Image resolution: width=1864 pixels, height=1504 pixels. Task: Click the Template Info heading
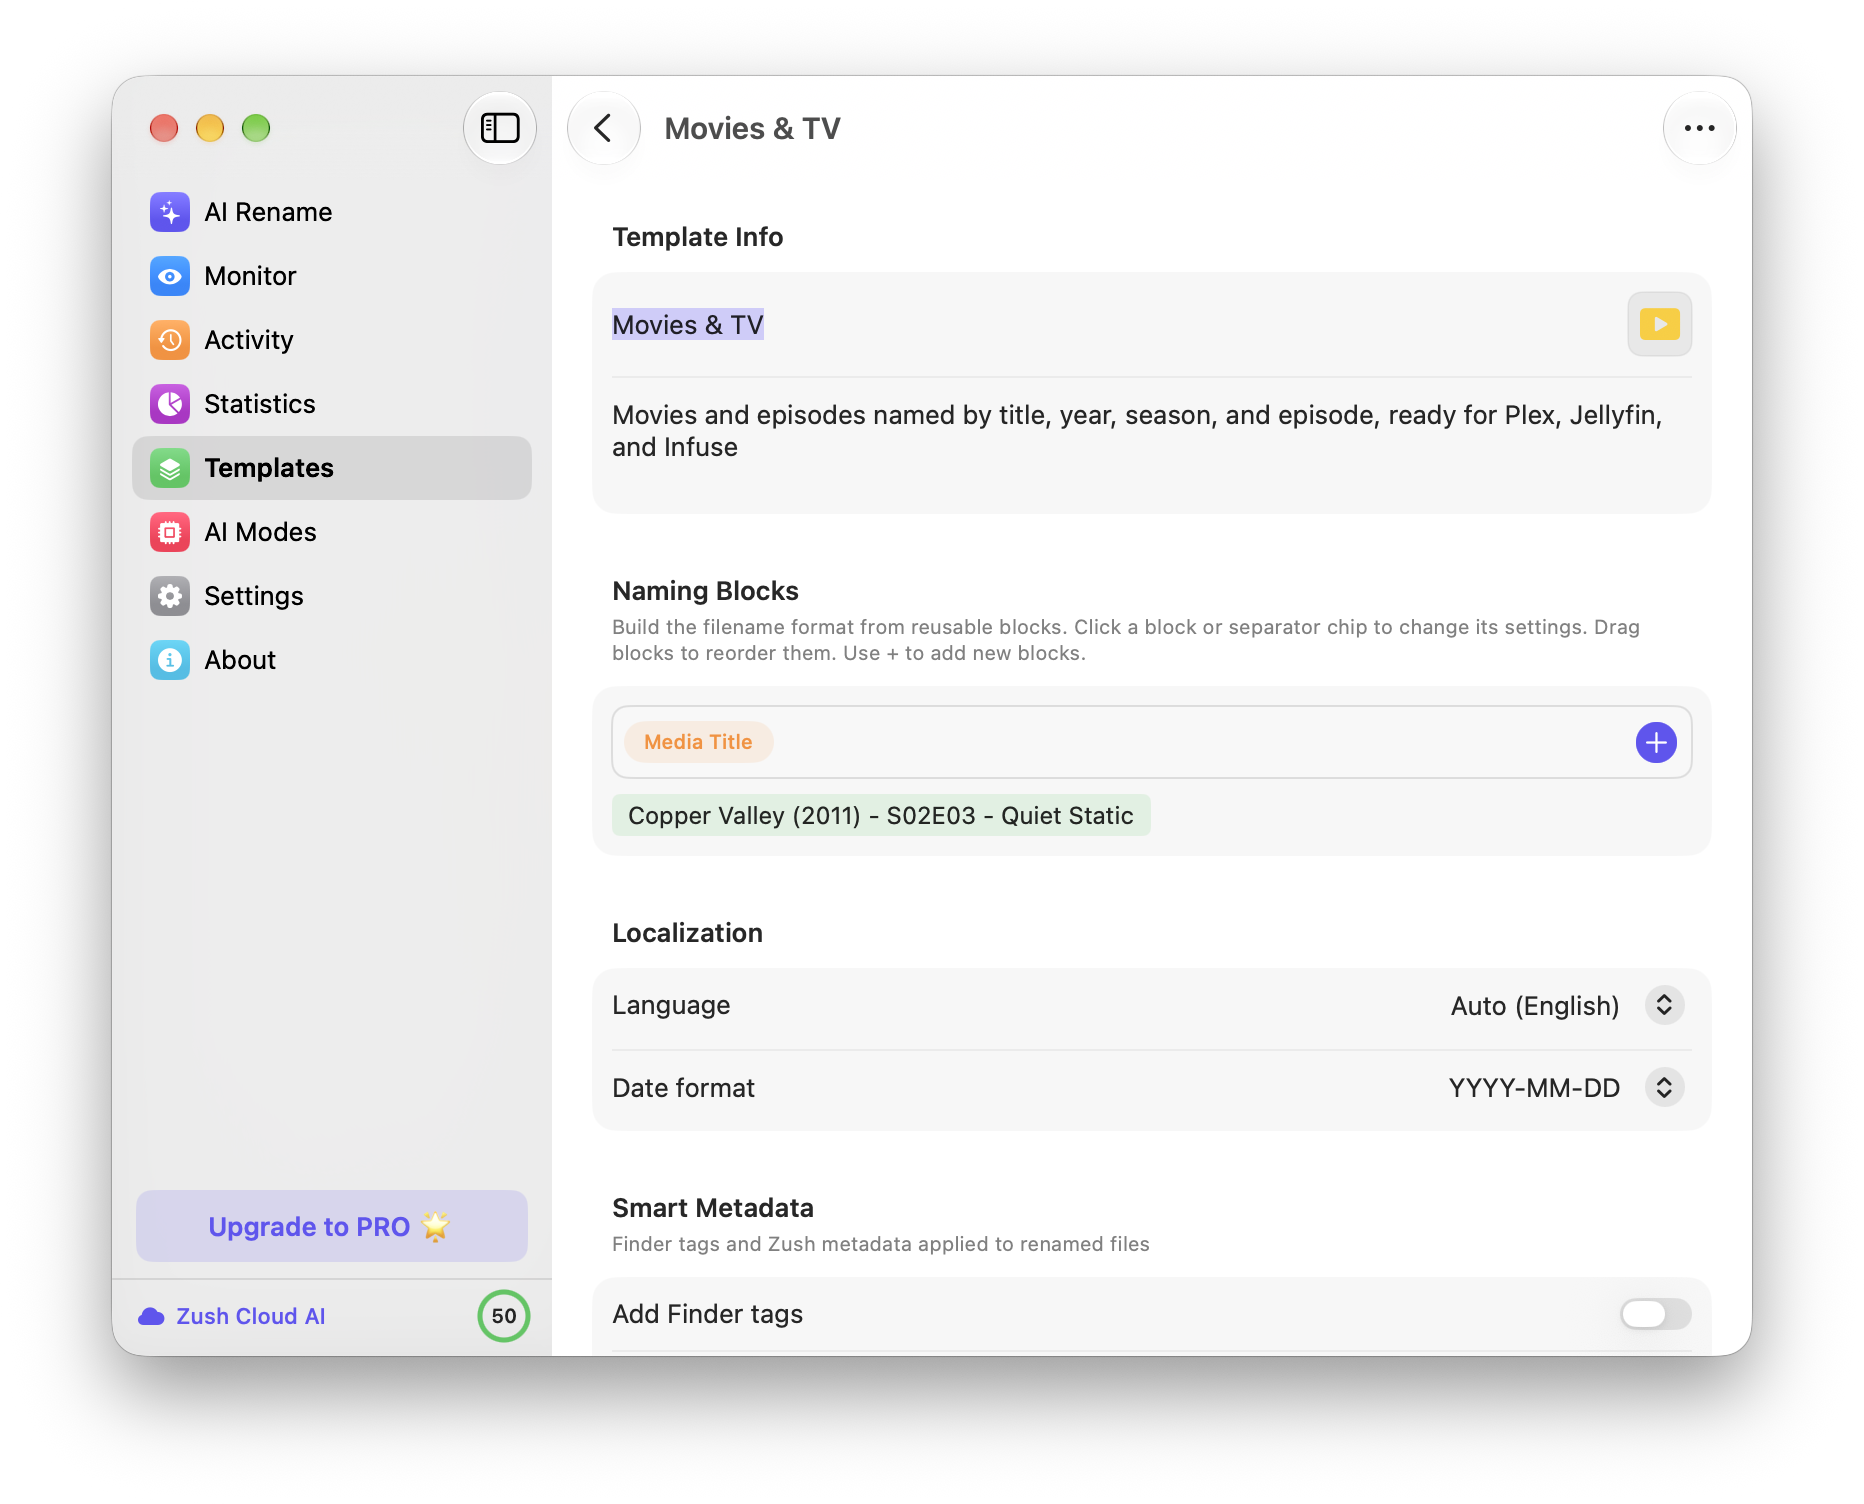click(x=697, y=237)
